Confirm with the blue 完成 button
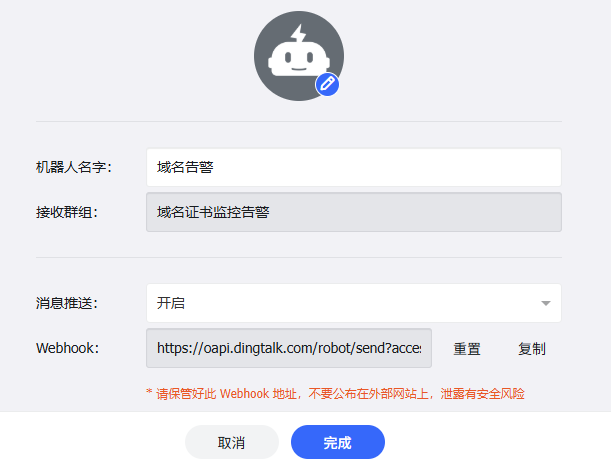This screenshot has height=459, width=611. [x=337, y=442]
